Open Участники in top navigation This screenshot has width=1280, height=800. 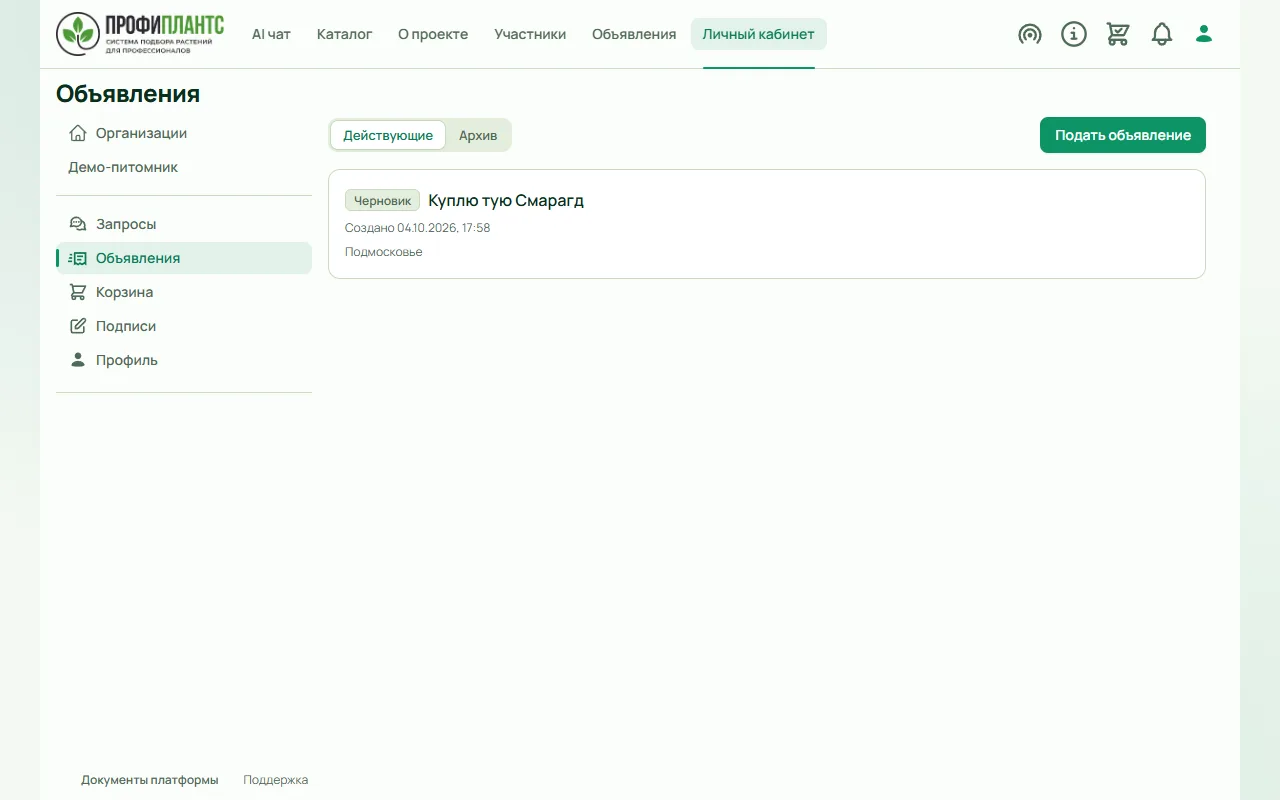530,34
